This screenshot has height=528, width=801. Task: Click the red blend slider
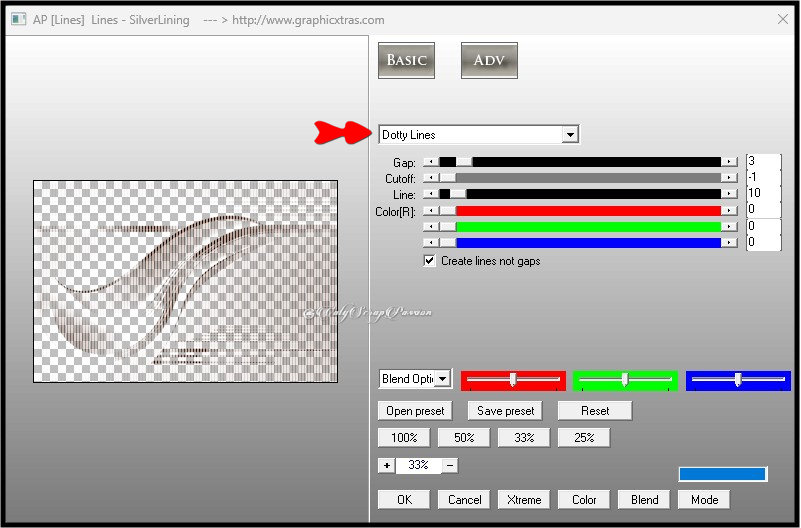513,380
